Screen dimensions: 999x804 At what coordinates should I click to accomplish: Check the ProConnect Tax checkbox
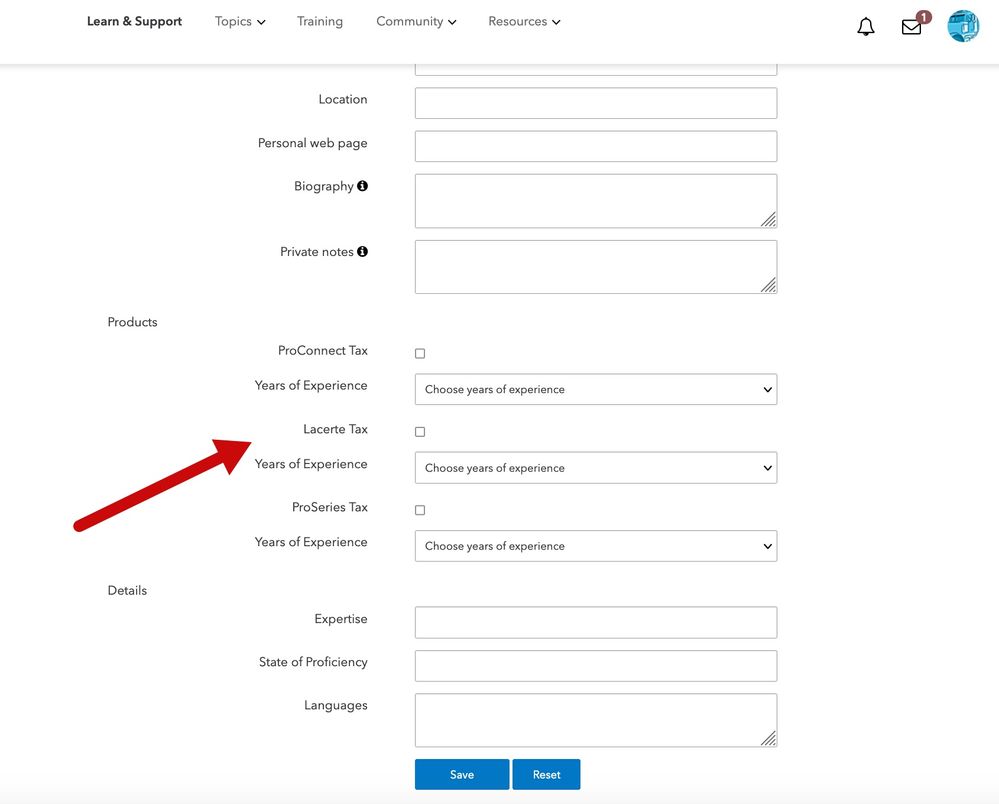click(420, 354)
